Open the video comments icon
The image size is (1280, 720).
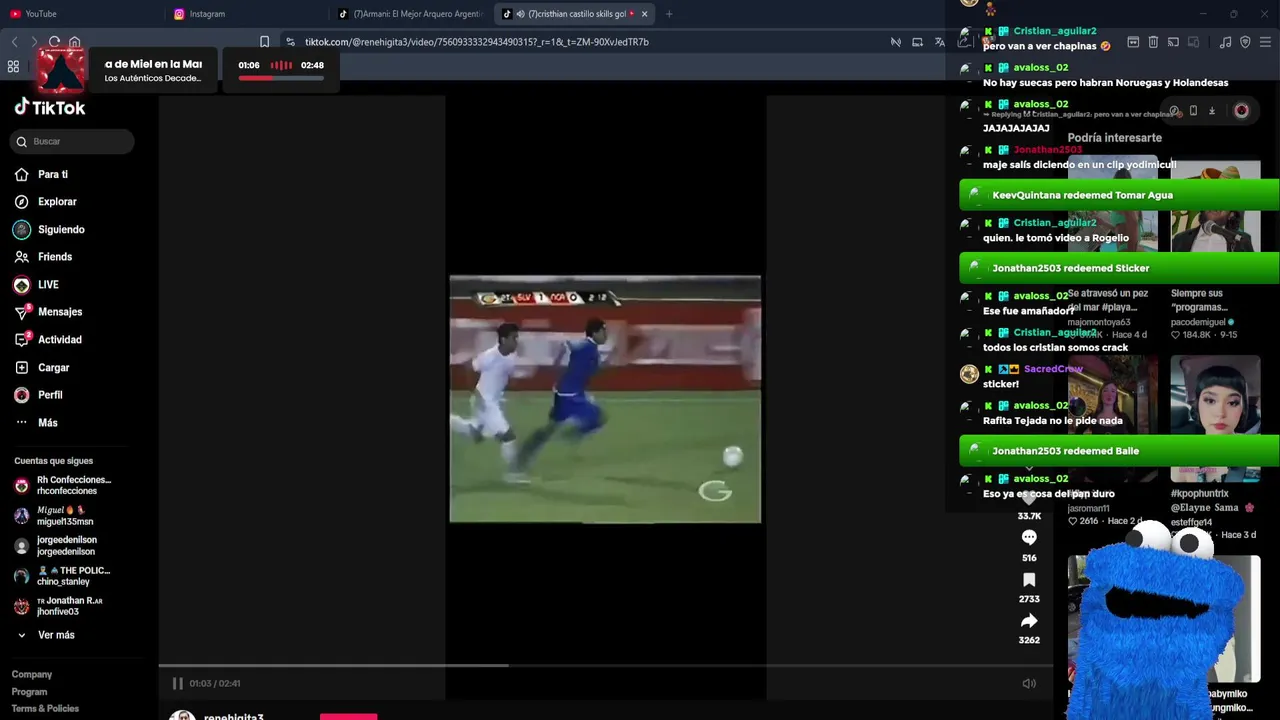coord(1029,538)
